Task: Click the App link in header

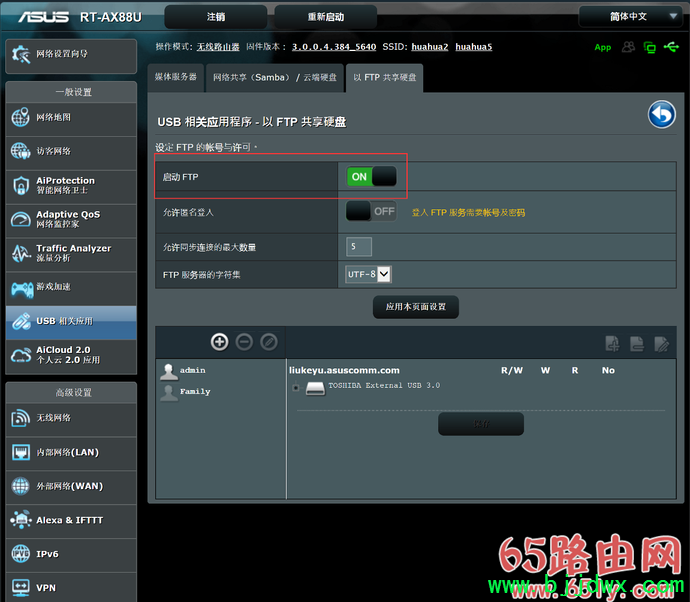Action: (602, 48)
